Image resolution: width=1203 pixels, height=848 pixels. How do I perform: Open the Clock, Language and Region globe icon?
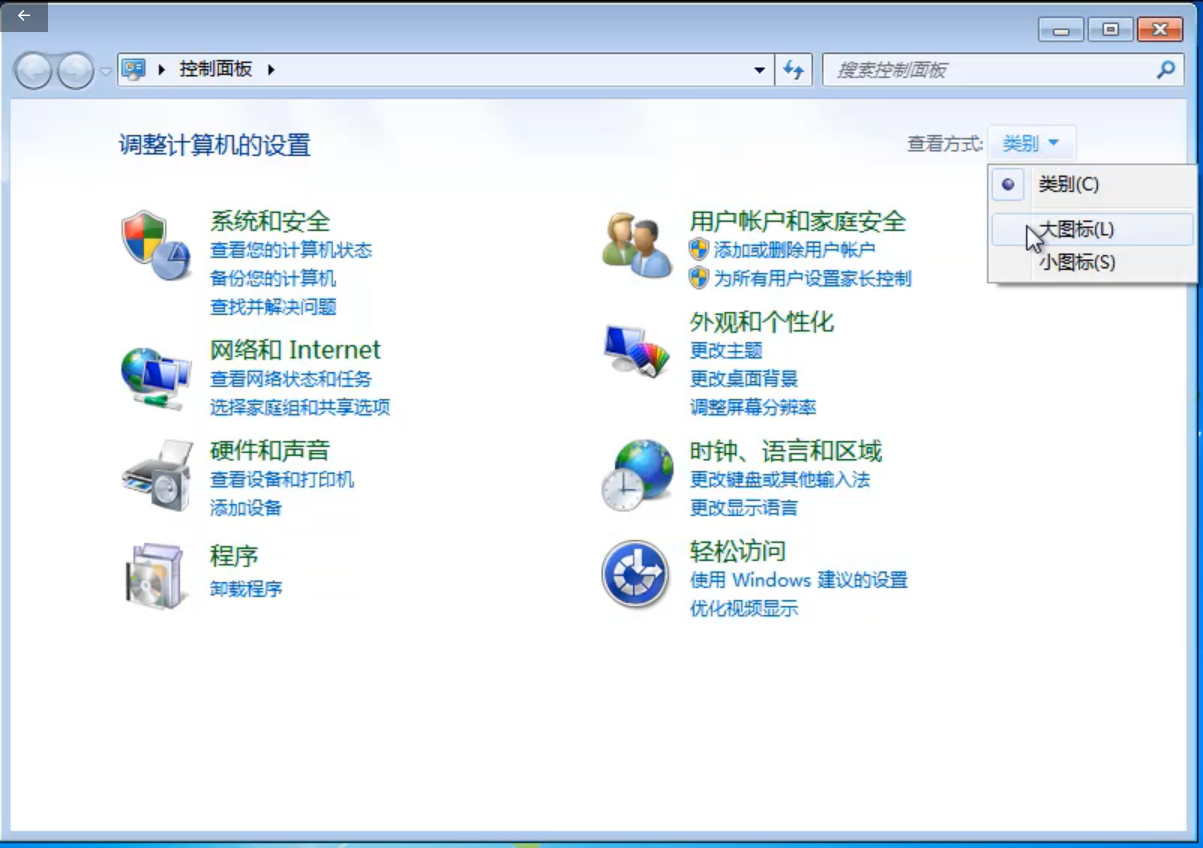tap(637, 475)
